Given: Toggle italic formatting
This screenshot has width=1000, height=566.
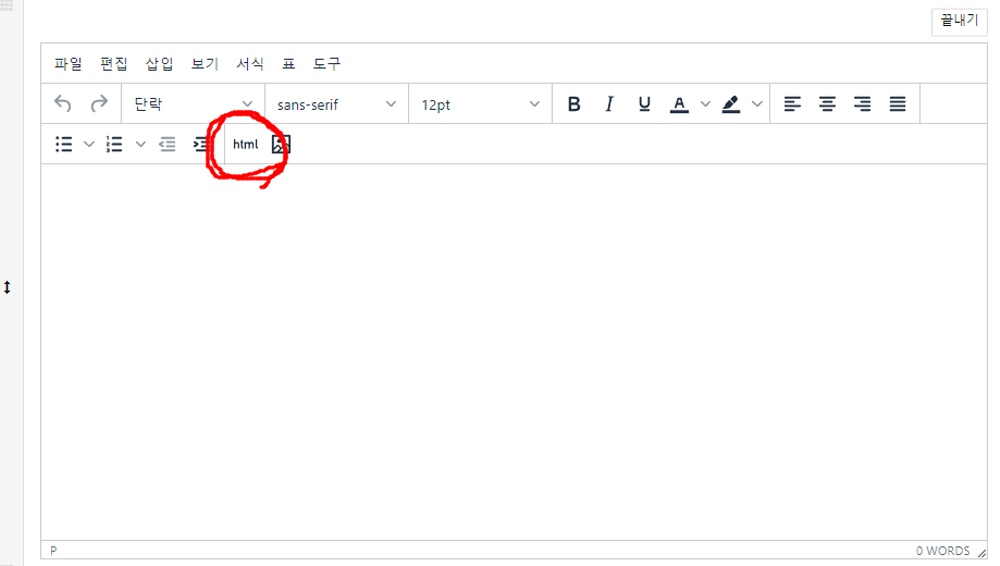Looking at the screenshot, I should coord(609,104).
